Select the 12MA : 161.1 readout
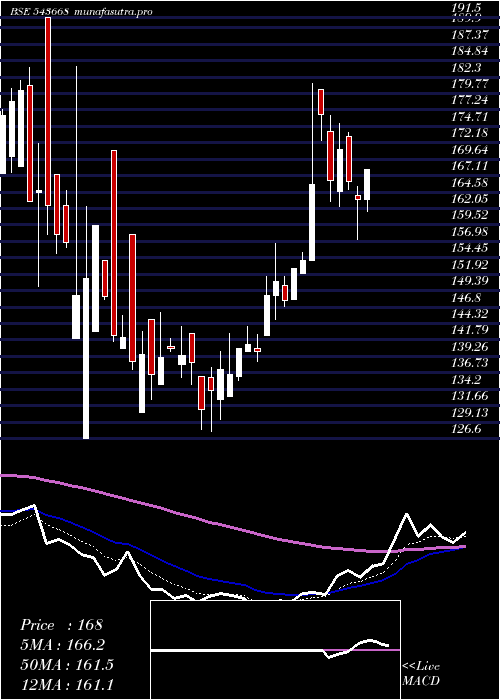This screenshot has width=500, height=700. pos(67,684)
